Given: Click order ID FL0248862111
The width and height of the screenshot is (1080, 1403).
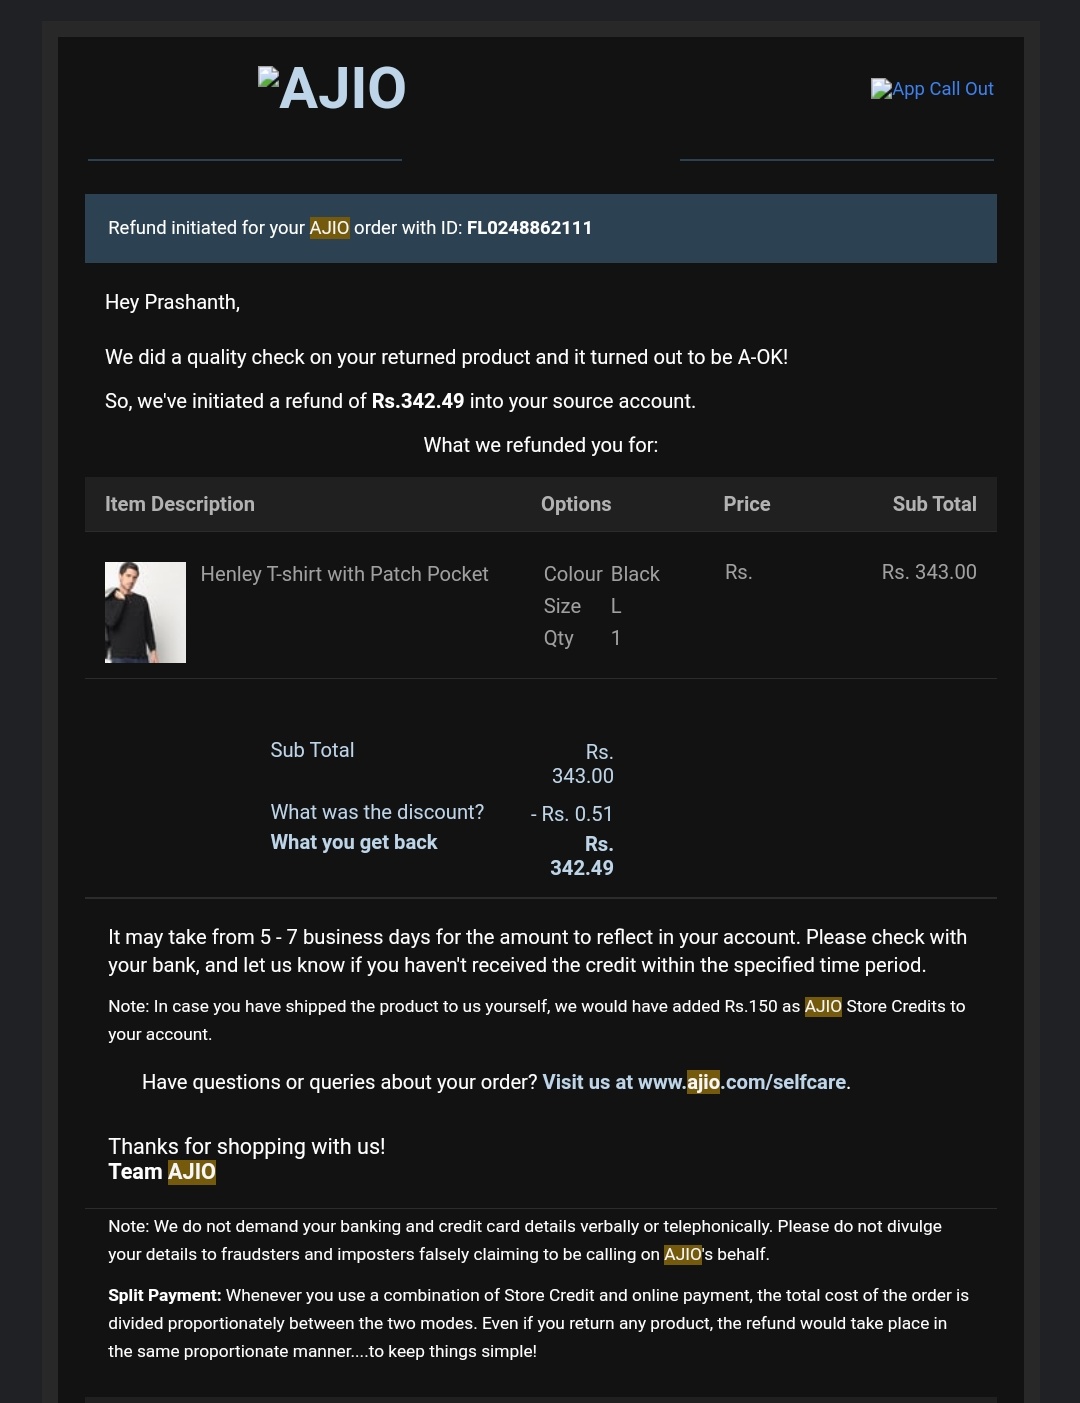Looking at the screenshot, I should click(x=529, y=228).
